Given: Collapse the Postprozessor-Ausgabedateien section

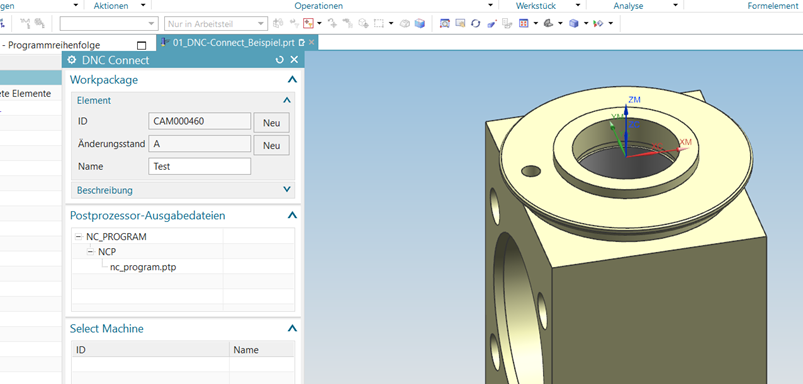Looking at the screenshot, I should (292, 215).
